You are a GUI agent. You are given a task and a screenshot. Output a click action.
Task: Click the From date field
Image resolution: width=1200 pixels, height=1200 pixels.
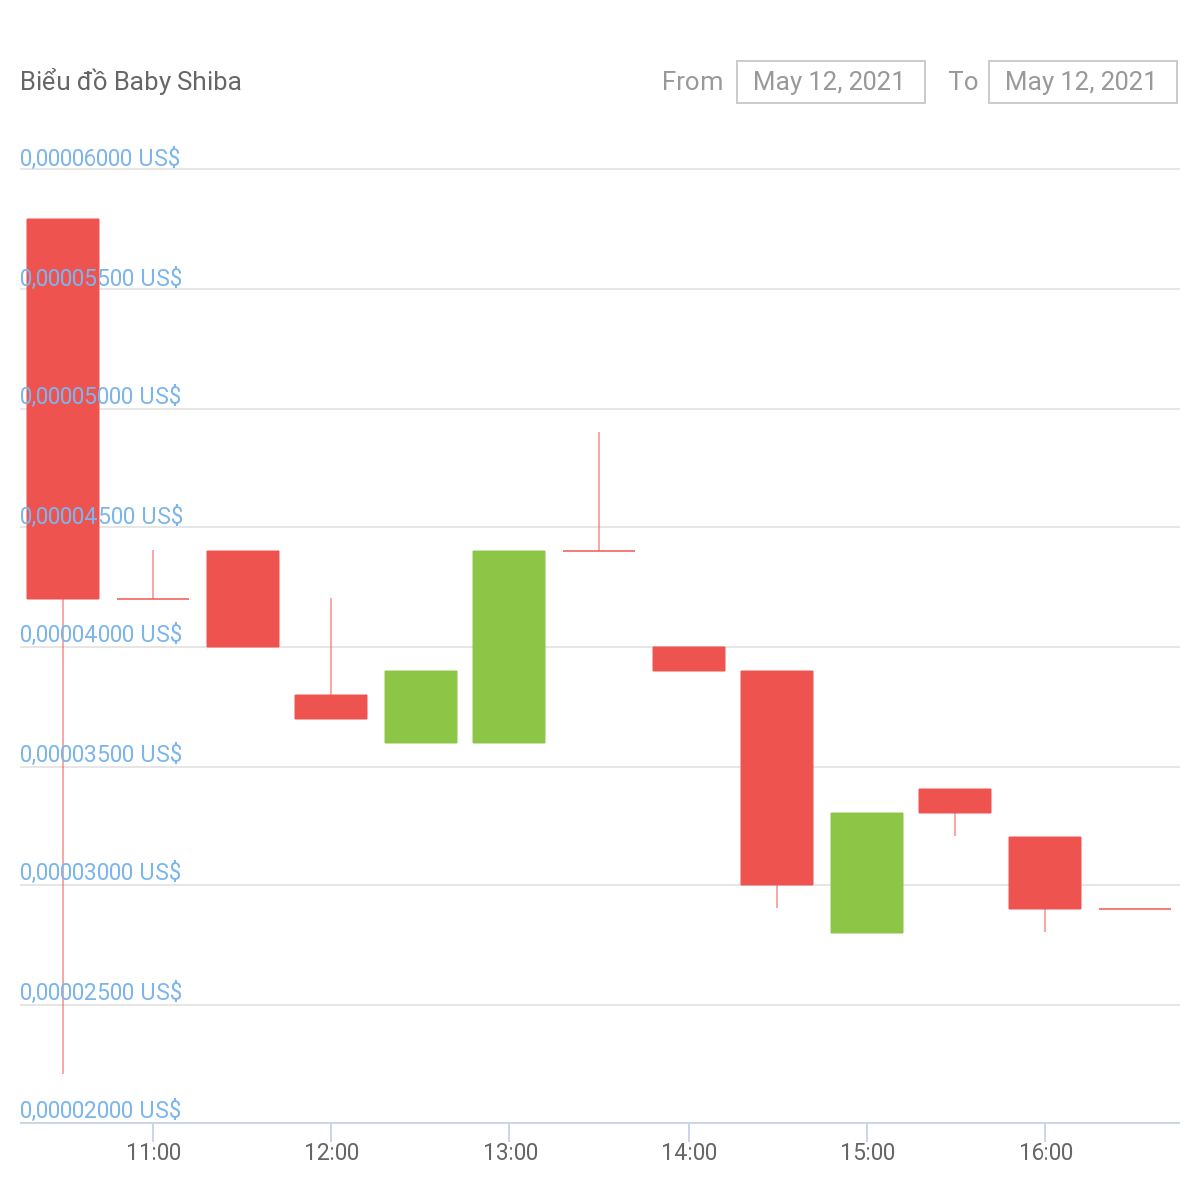click(x=830, y=82)
